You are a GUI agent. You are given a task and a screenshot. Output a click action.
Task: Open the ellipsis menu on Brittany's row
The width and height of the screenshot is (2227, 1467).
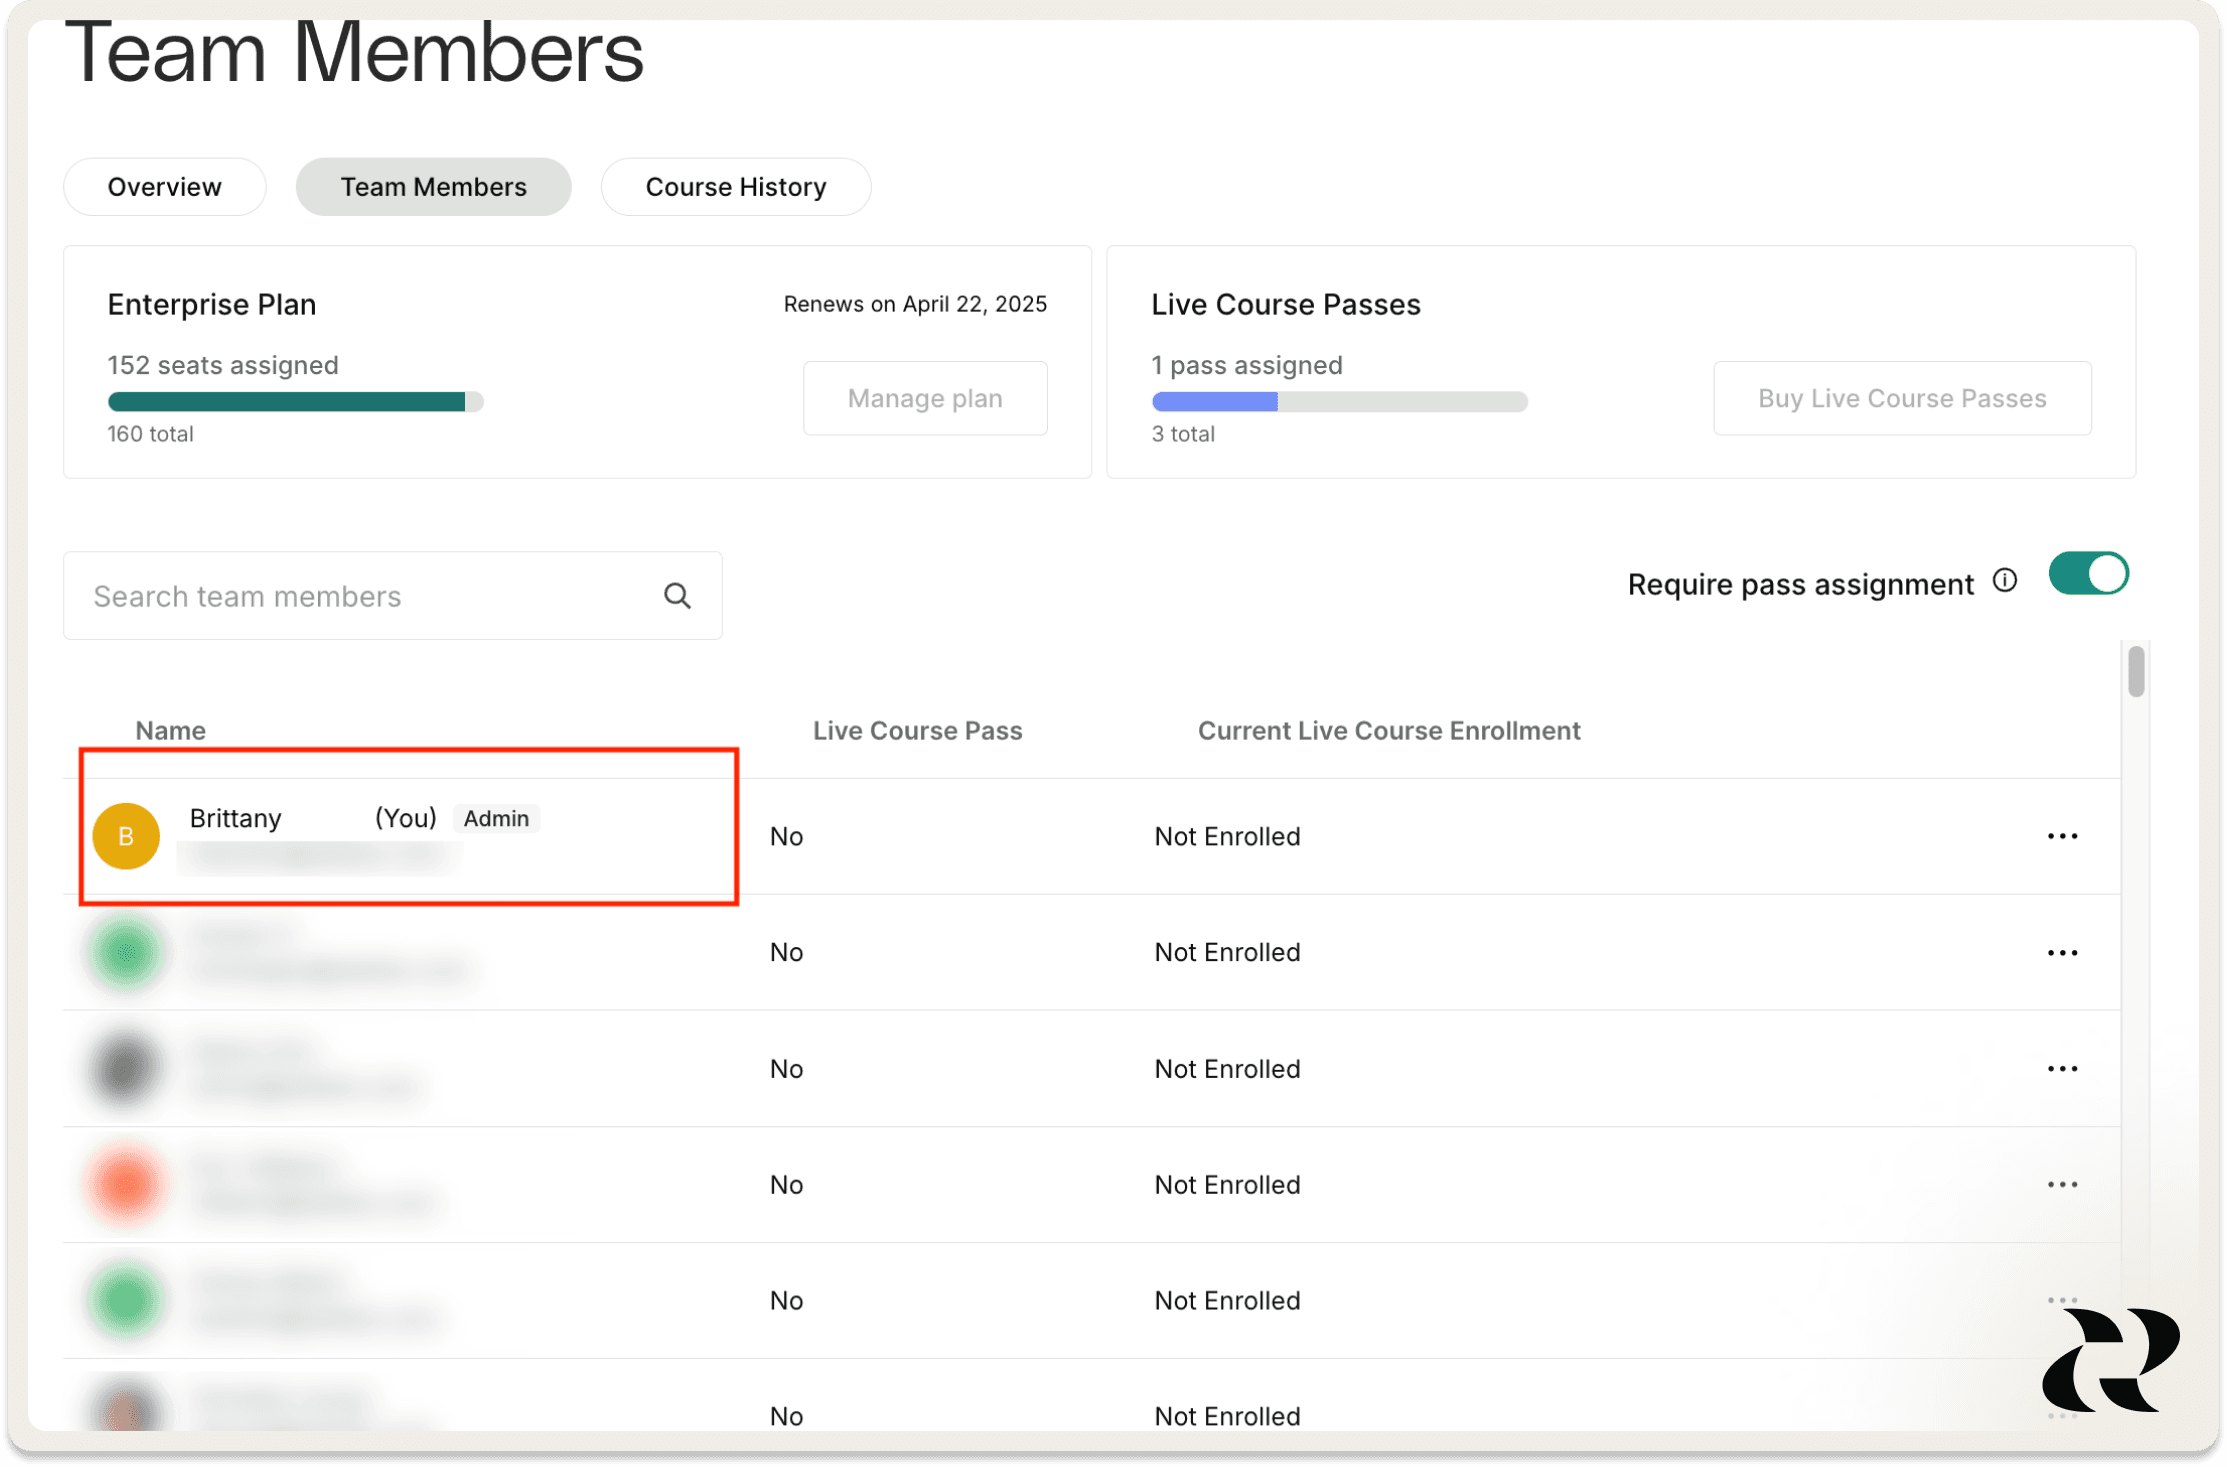pos(2063,836)
